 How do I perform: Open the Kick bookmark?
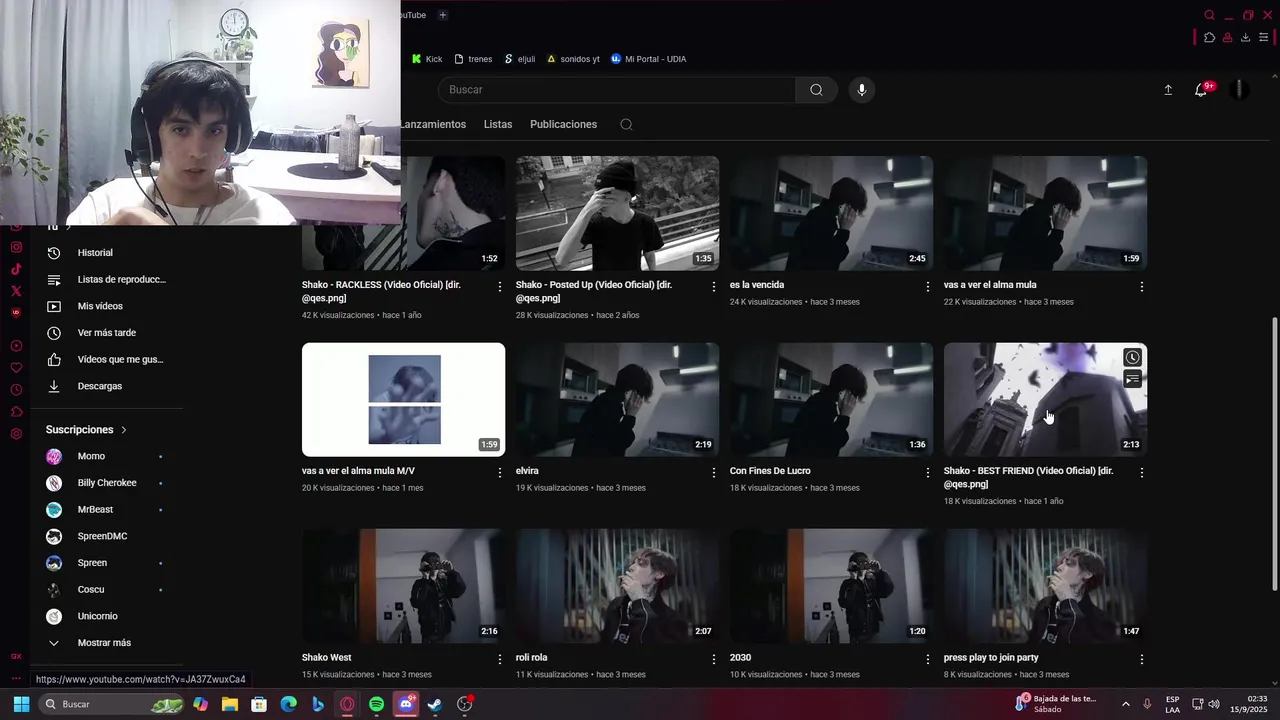click(x=427, y=59)
